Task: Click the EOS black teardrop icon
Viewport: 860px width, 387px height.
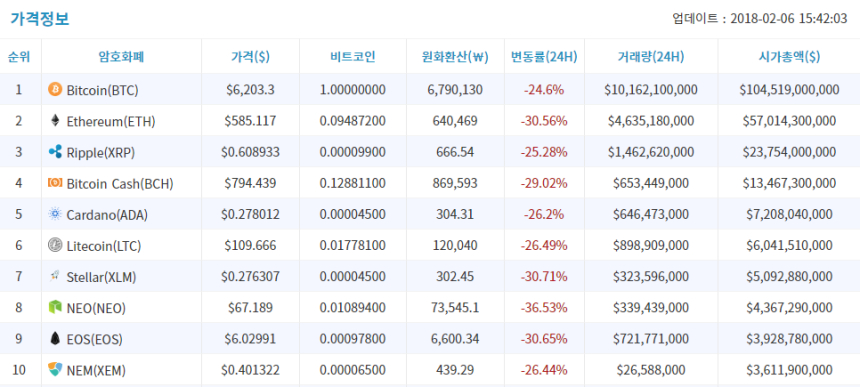Action: click(55, 339)
